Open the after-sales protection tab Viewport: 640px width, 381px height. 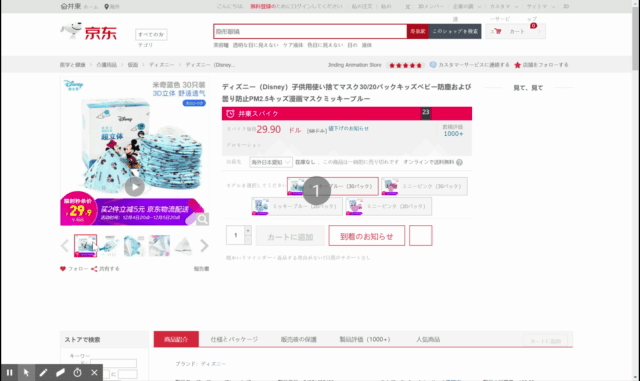click(x=298, y=339)
